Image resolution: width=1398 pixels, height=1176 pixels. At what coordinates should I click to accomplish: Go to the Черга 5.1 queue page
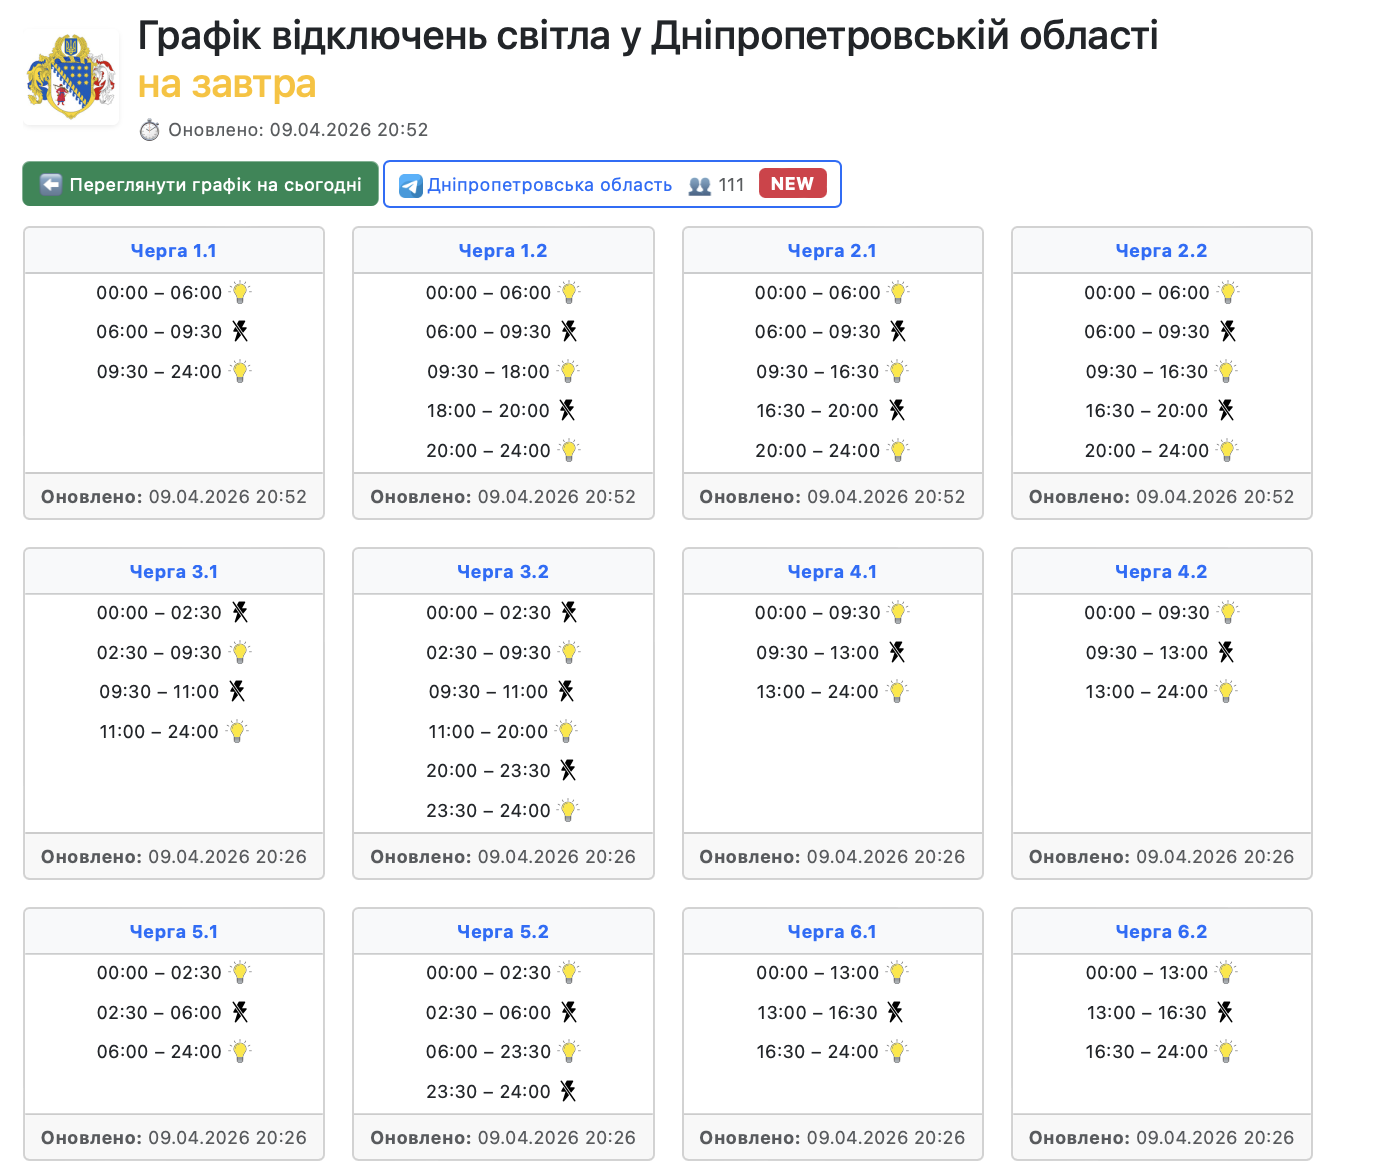coord(173,932)
